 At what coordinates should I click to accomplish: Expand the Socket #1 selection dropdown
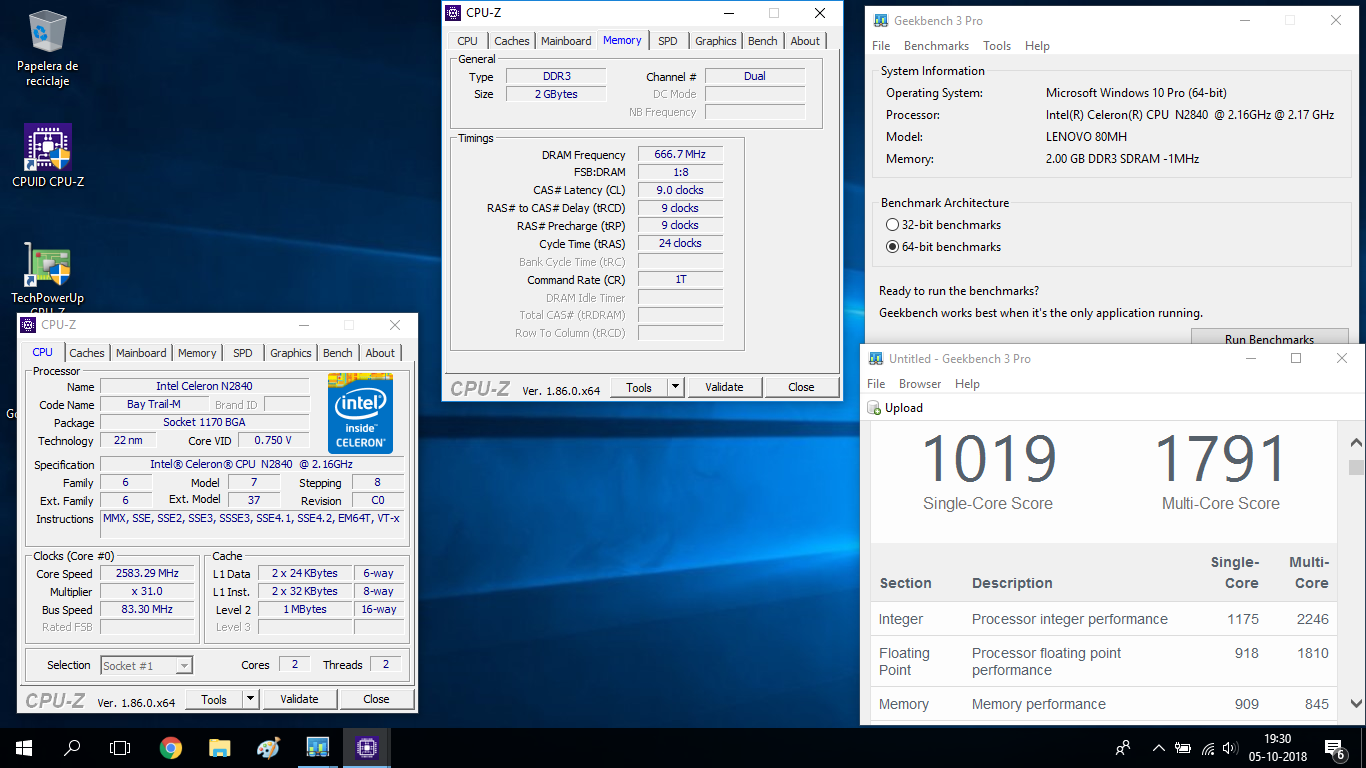[184, 665]
